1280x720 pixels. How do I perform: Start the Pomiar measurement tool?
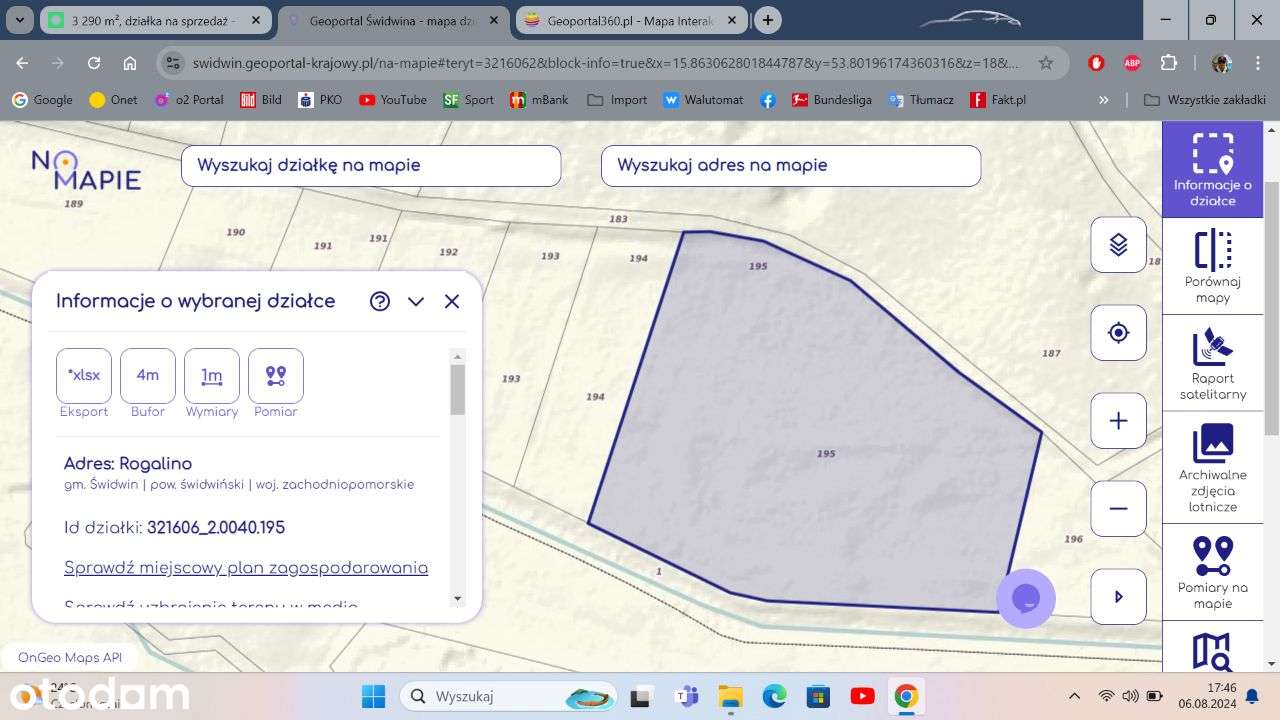click(x=276, y=376)
